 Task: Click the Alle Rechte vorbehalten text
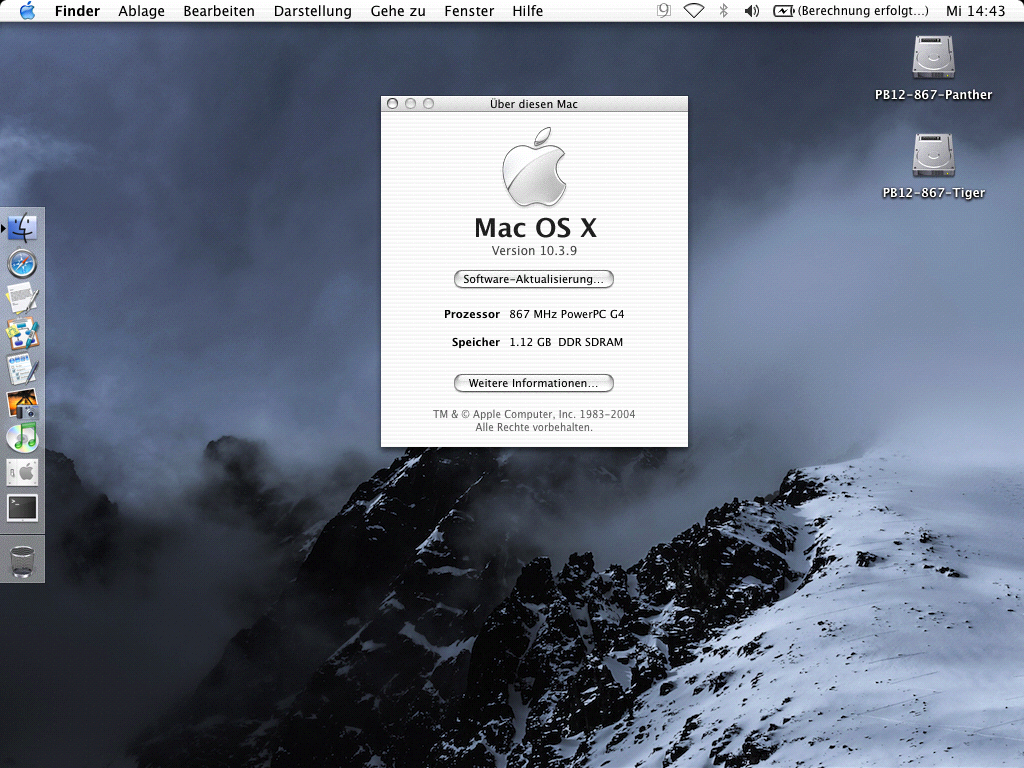[534, 427]
